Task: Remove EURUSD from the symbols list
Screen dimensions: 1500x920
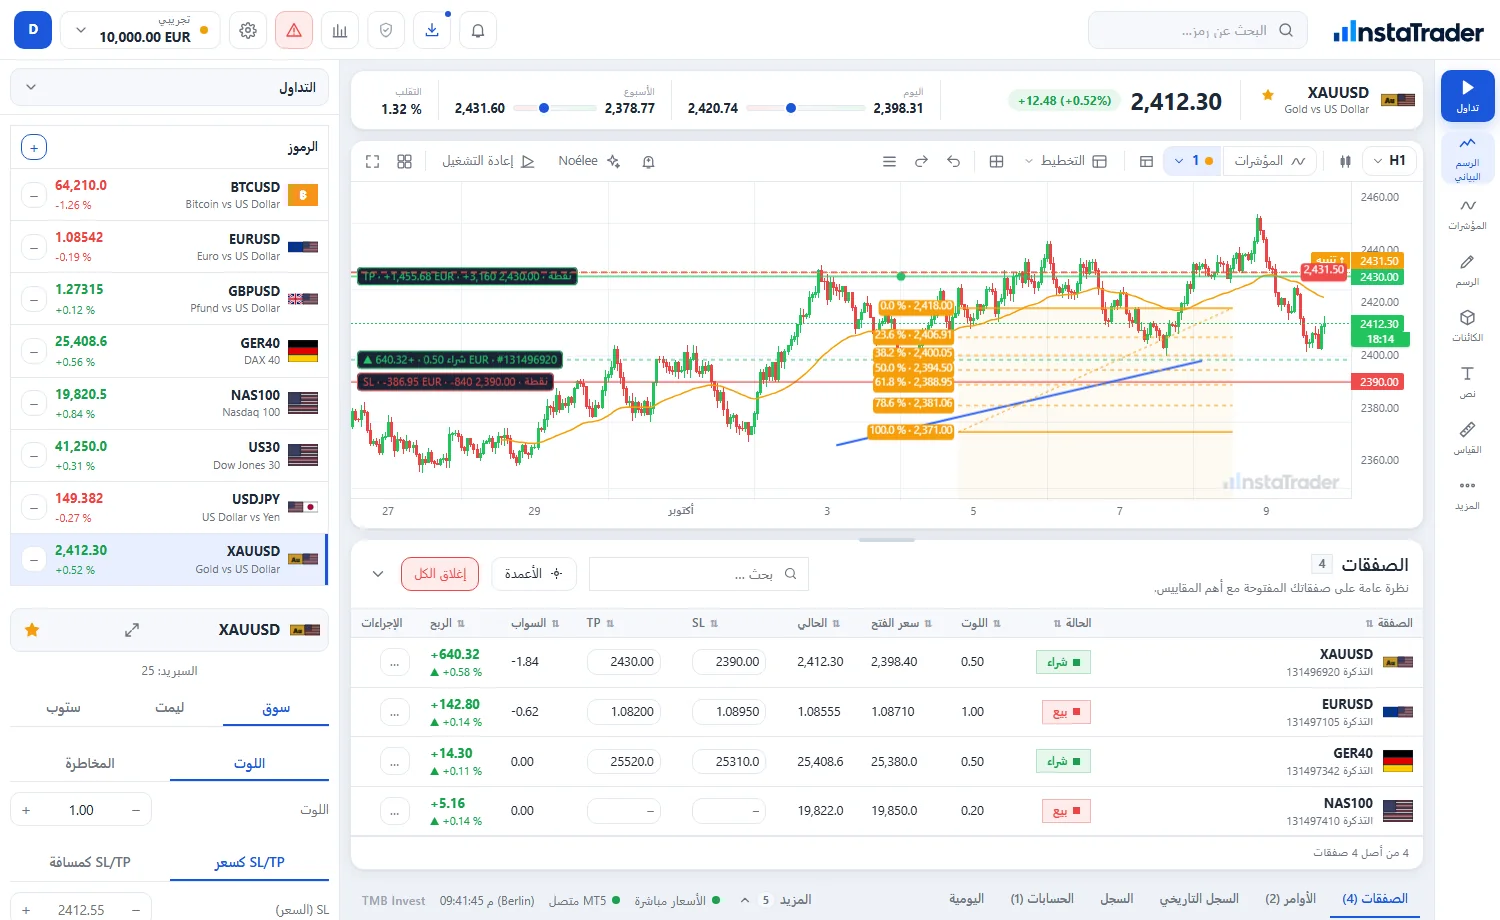Action: (34, 247)
